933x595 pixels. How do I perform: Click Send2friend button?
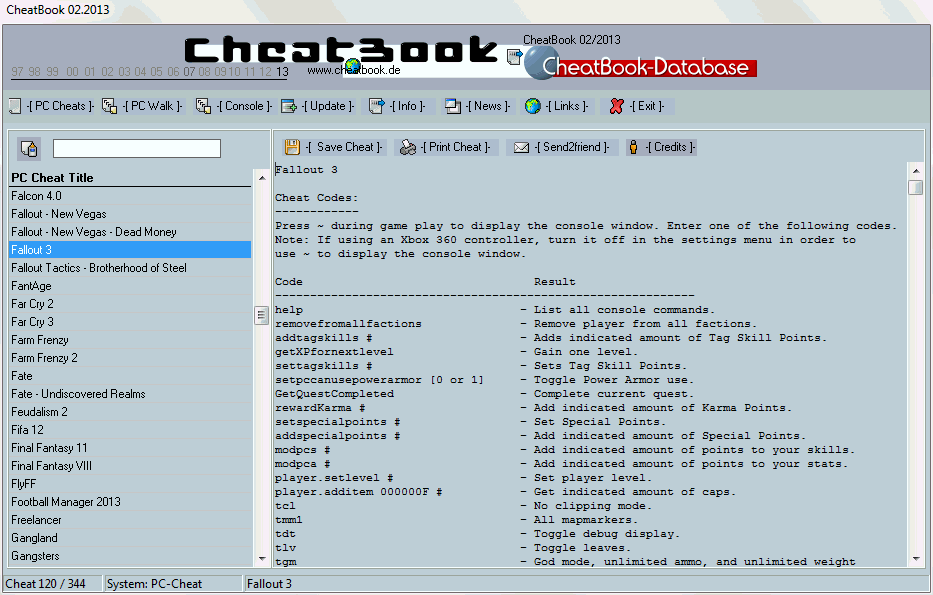click(562, 147)
